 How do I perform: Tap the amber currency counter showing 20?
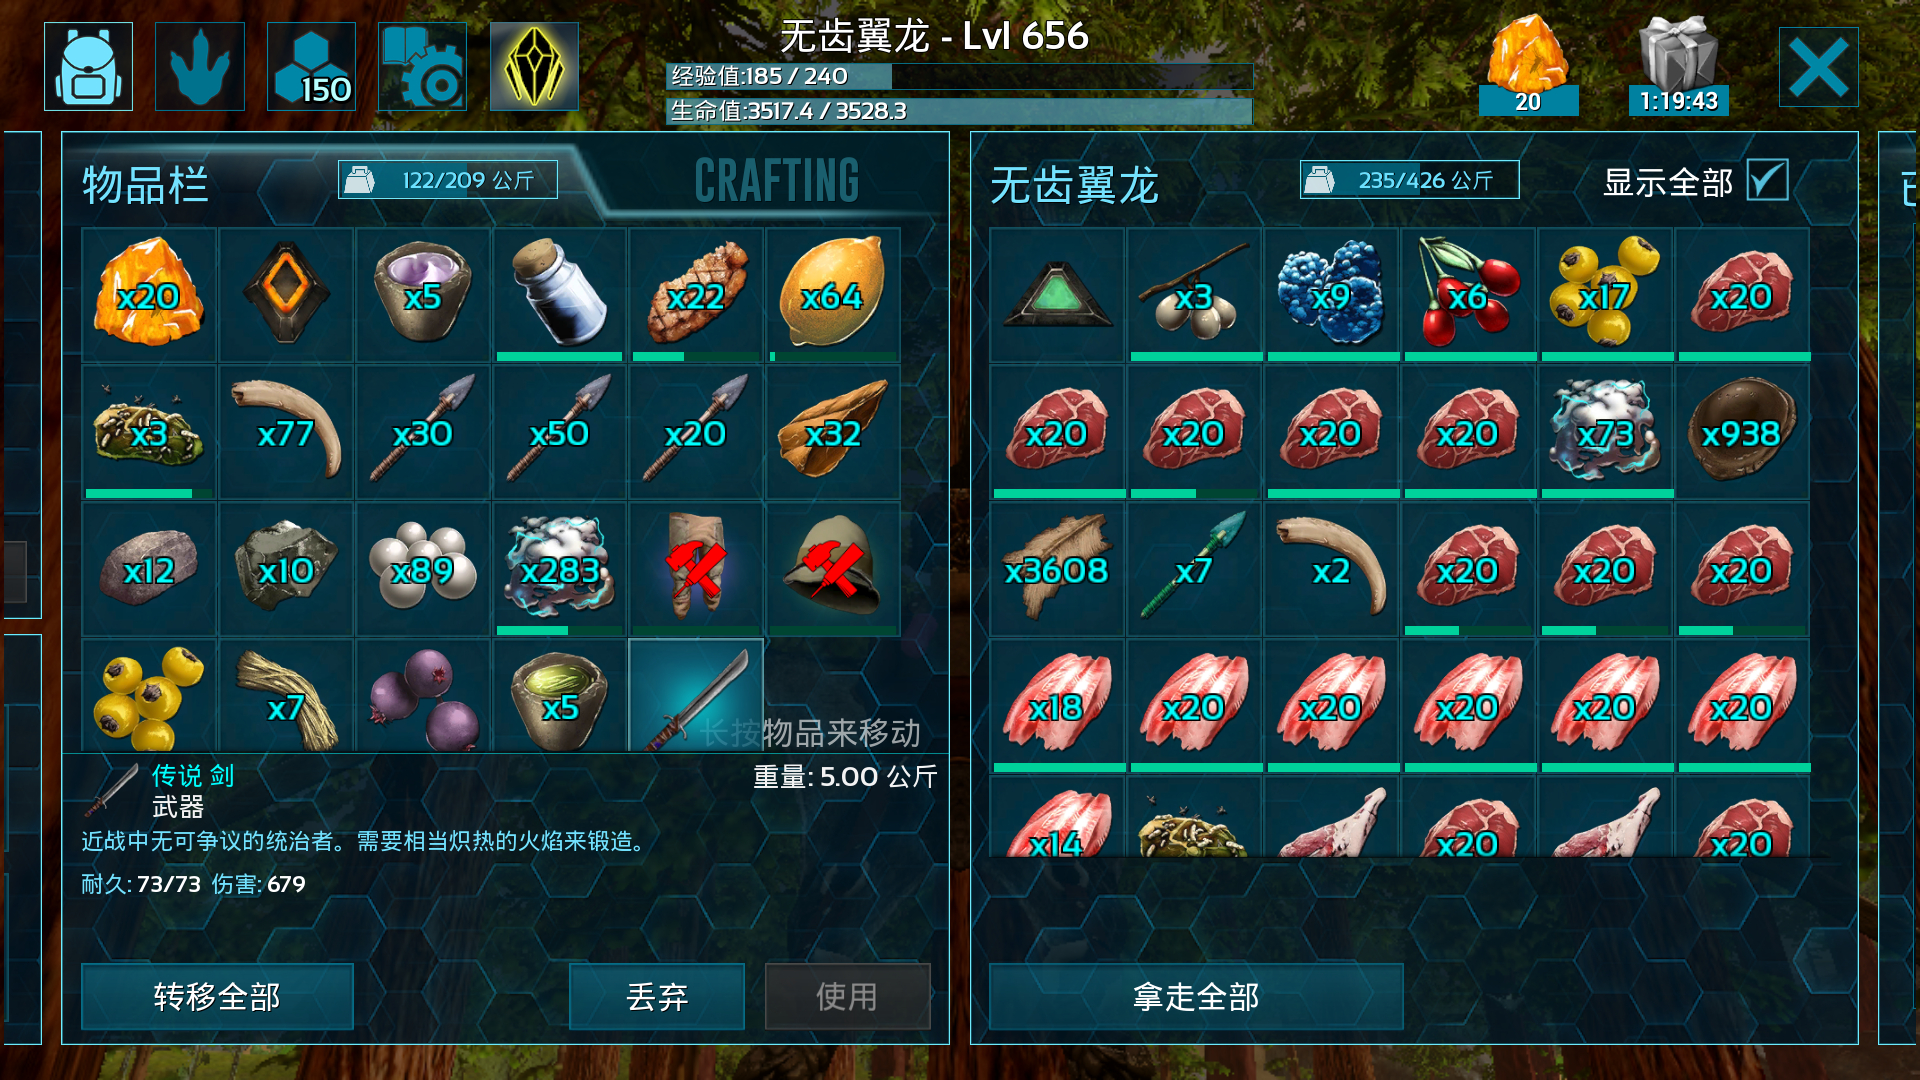coord(1528,66)
